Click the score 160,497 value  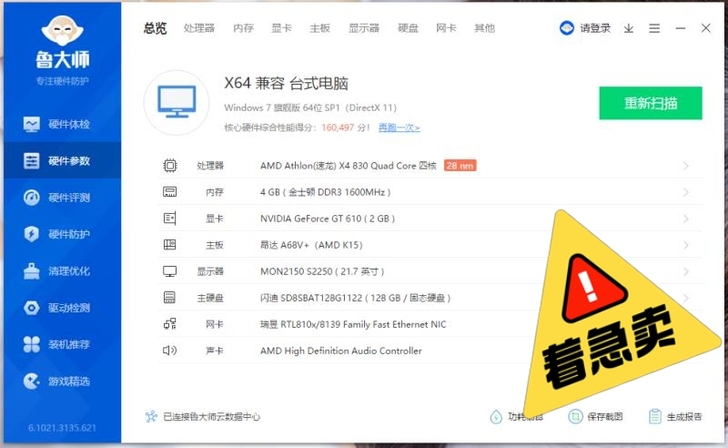pos(338,127)
